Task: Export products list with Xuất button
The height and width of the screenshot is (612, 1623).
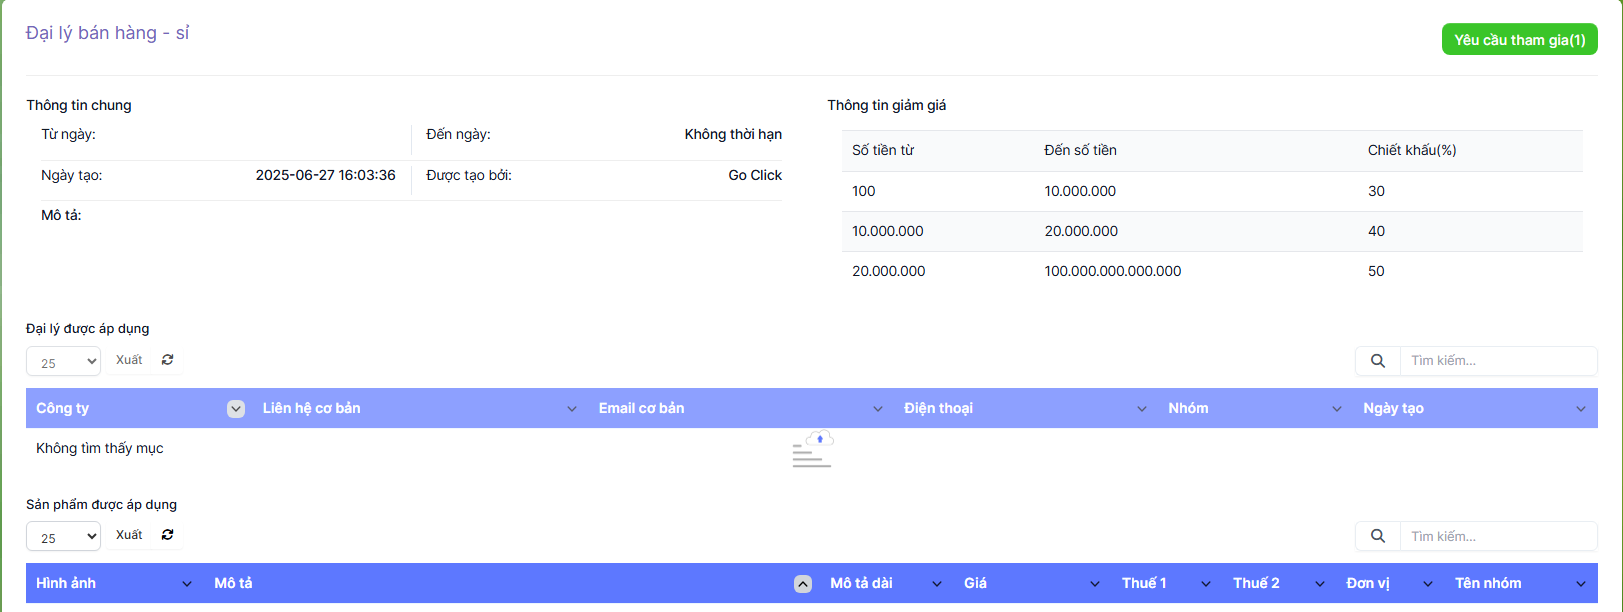Action: tap(129, 535)
